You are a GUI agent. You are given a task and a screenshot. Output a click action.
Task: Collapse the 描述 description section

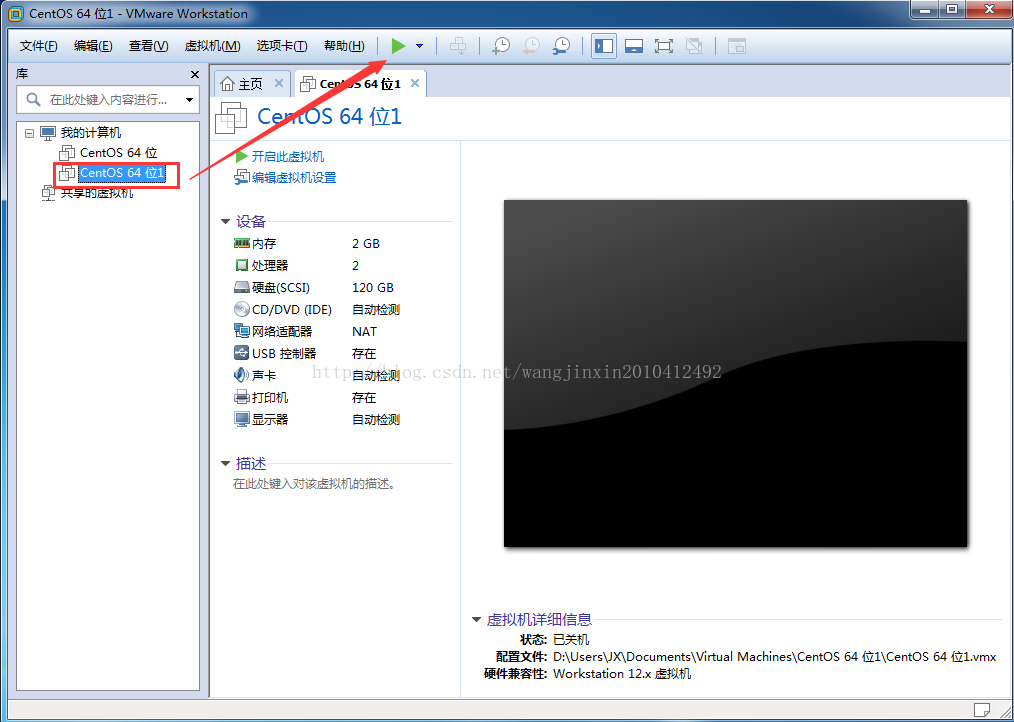[225, 464]
